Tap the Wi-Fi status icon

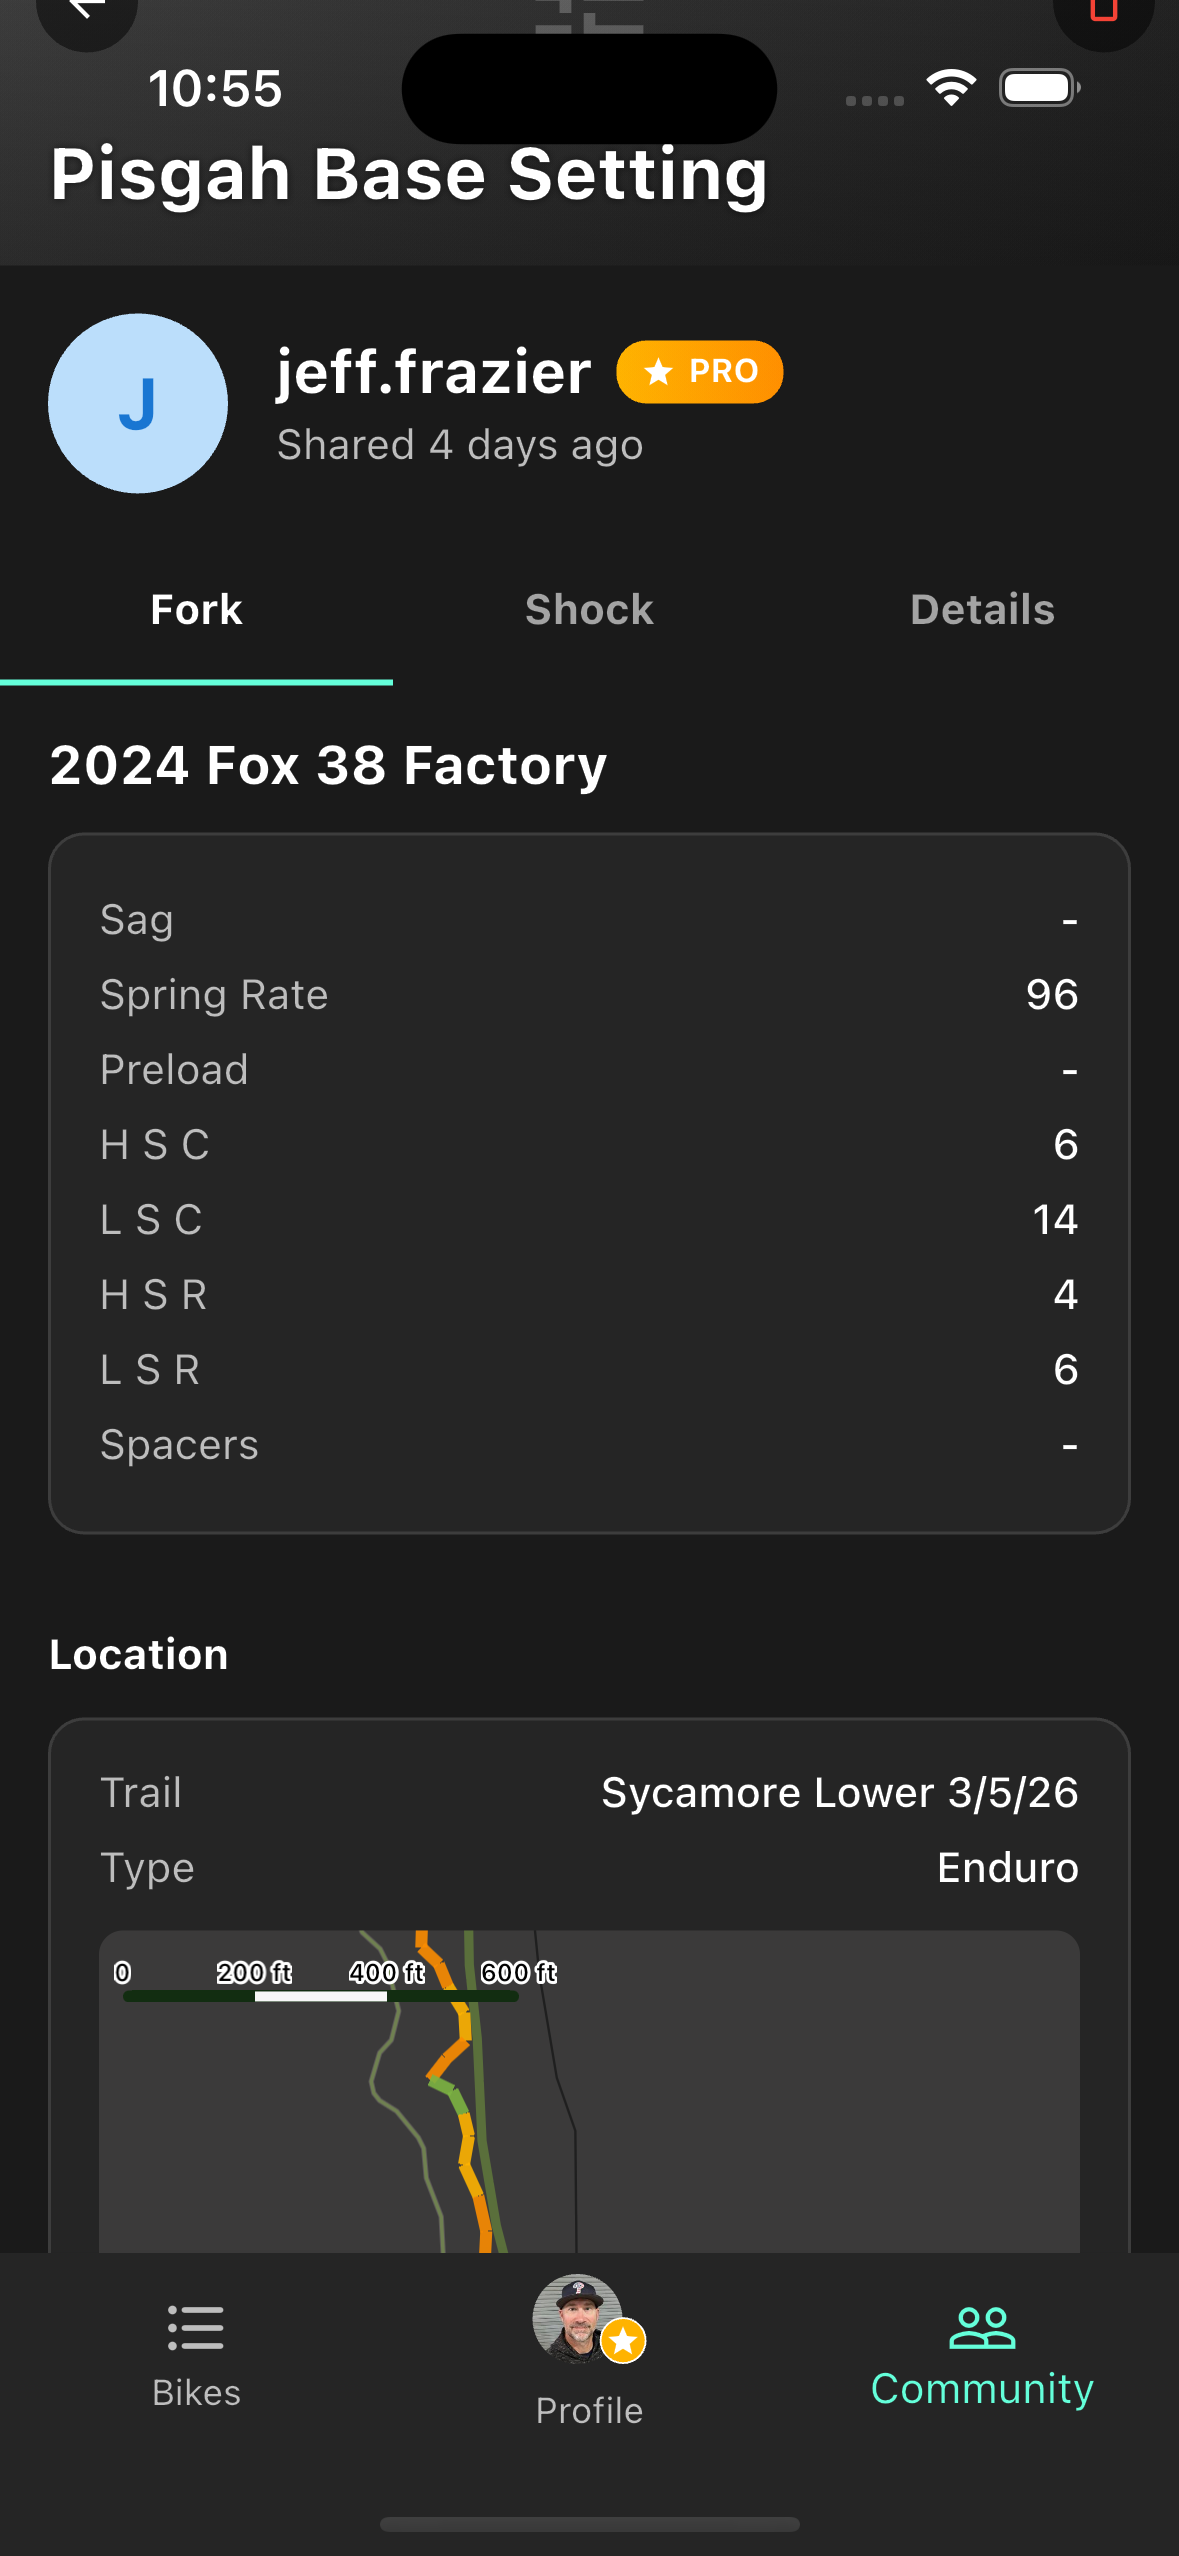tap(951, 88)
